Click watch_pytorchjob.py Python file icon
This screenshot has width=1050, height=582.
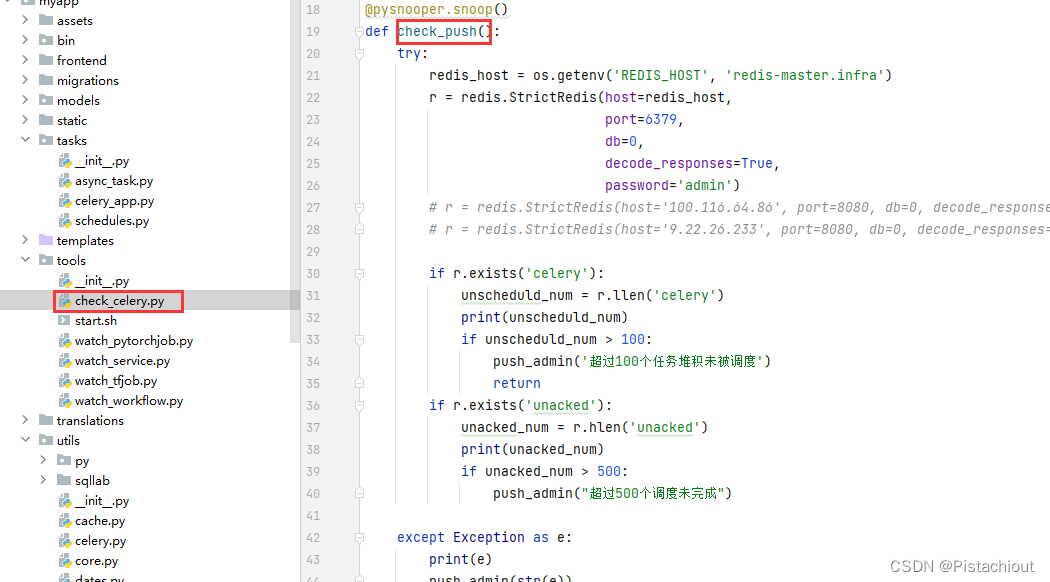(65, 341)
